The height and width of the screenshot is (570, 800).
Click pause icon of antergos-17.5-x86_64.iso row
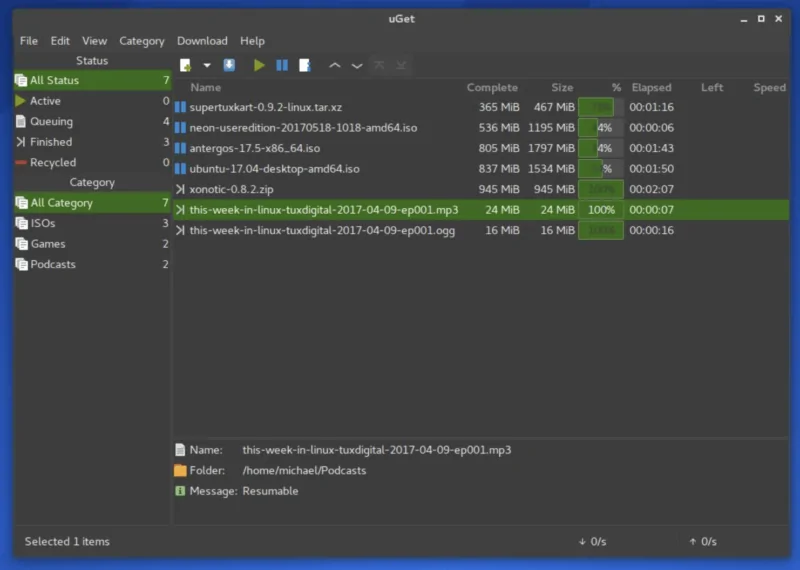180,148
